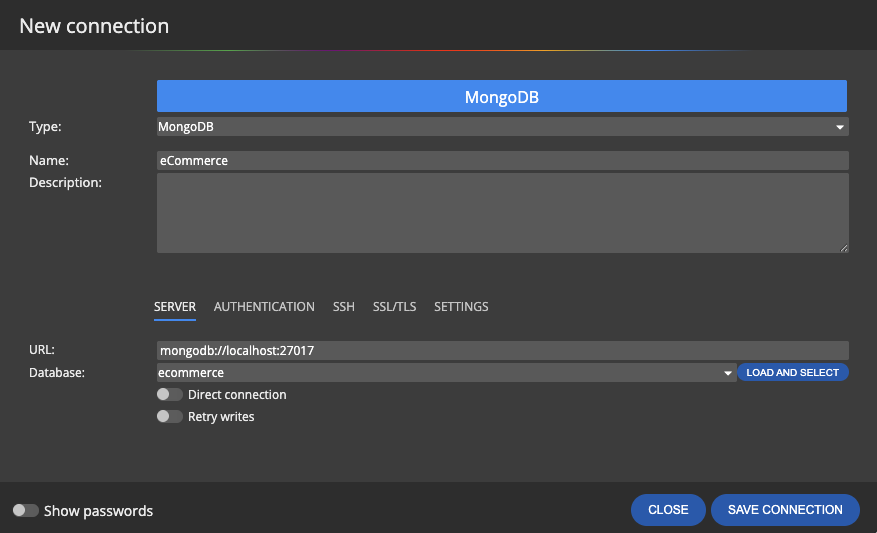The image size is (877, 533).
Task: Grab the Description box resize handle
Action: point(843,248)
